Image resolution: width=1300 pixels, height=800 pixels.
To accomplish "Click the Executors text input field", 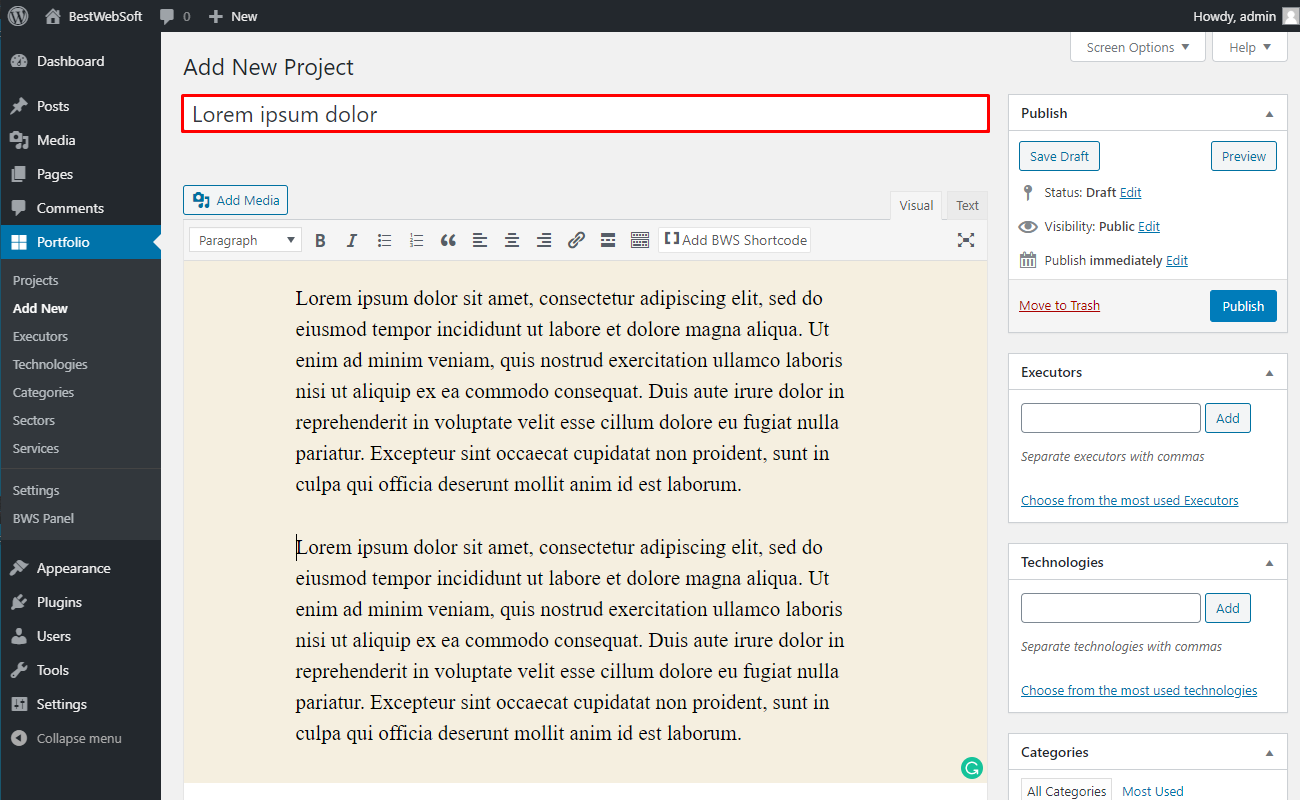I will tap(1110, 418).
